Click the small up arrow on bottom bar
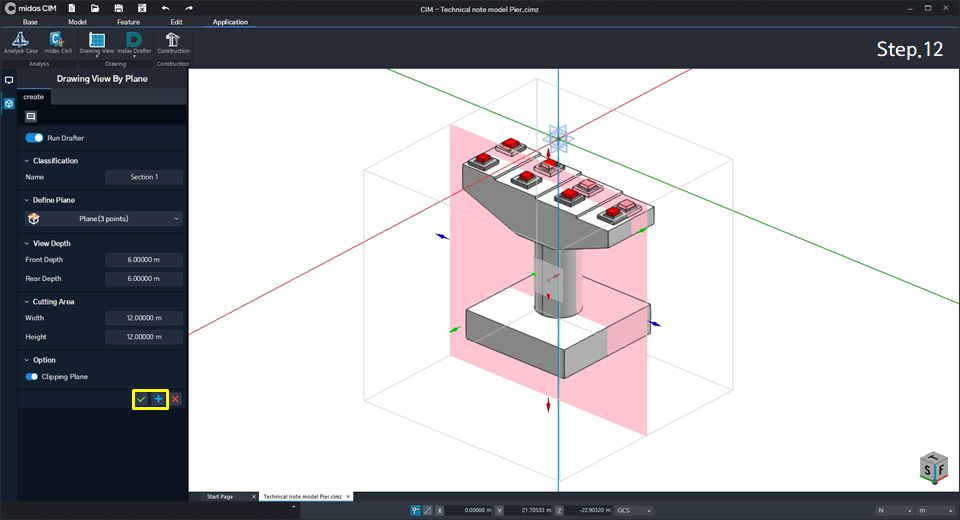960x520 pixels. [x=293, y=507]
